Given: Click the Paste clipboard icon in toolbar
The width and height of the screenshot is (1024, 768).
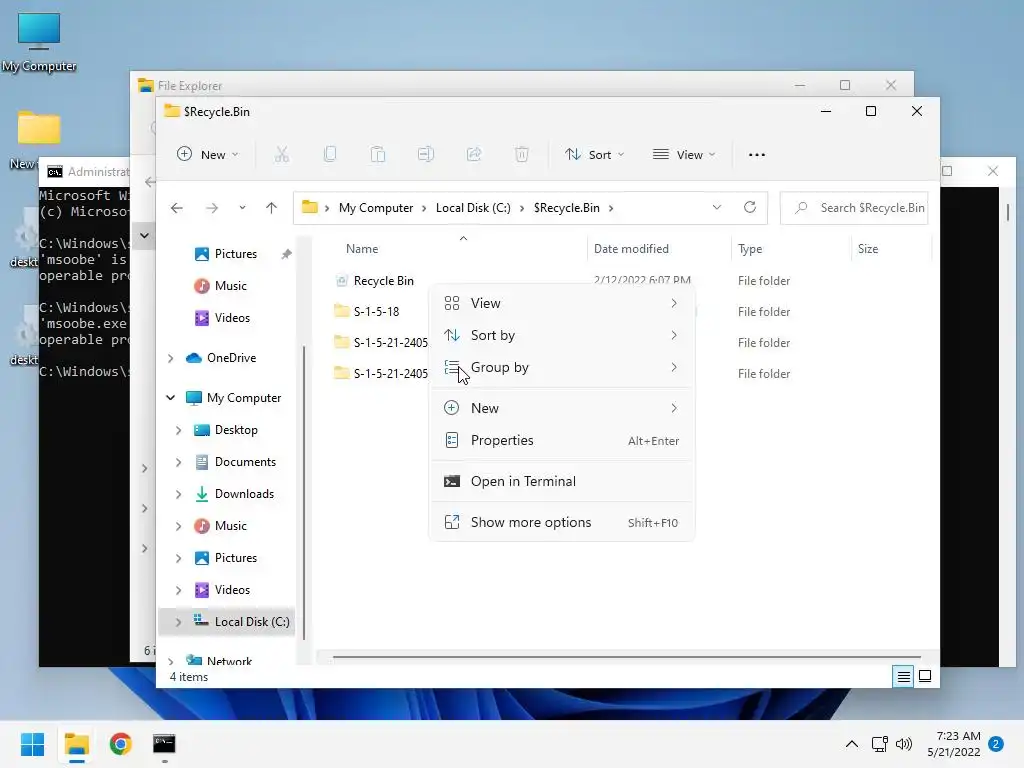Looking at the screenshot, I should [x=377, y=155].
